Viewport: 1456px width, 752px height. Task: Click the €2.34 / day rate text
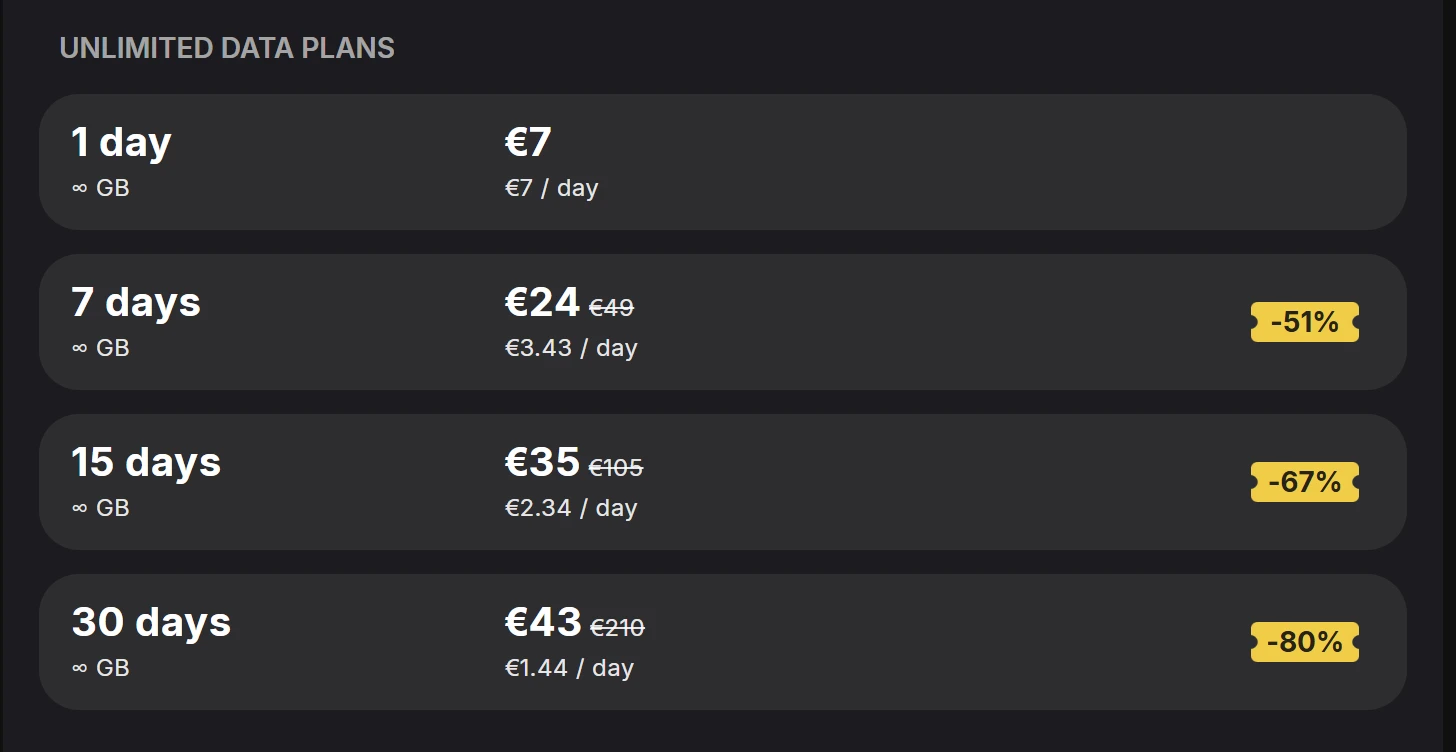pos(571,508)
